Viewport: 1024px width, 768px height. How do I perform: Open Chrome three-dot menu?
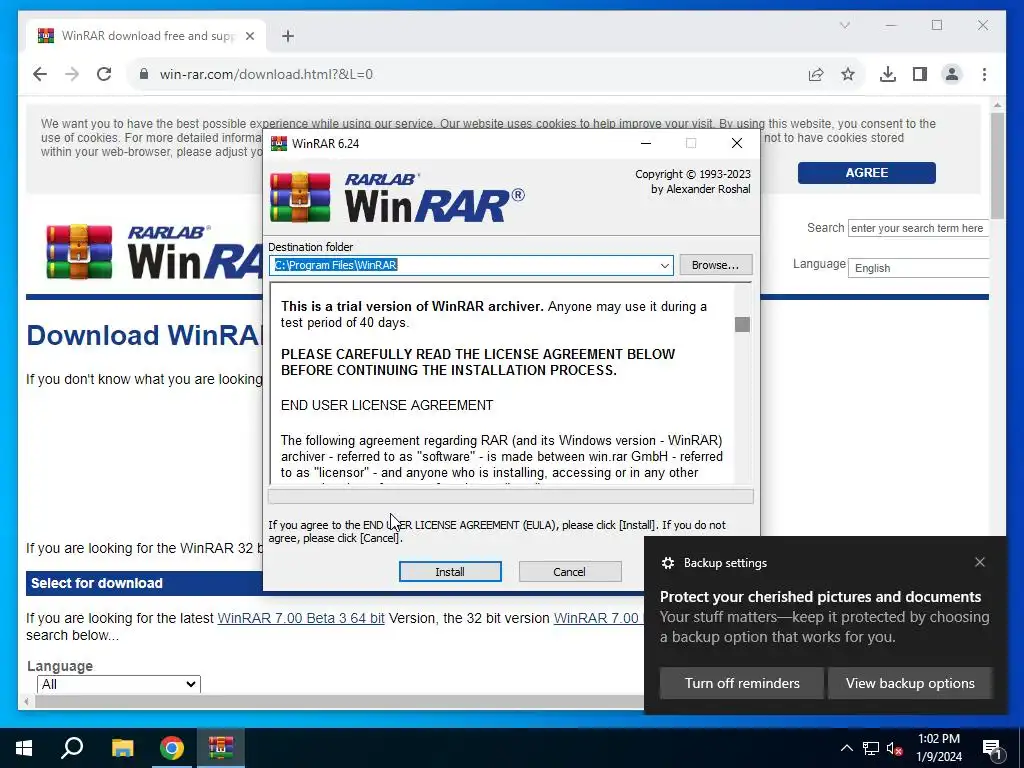[x=984, y=74]
